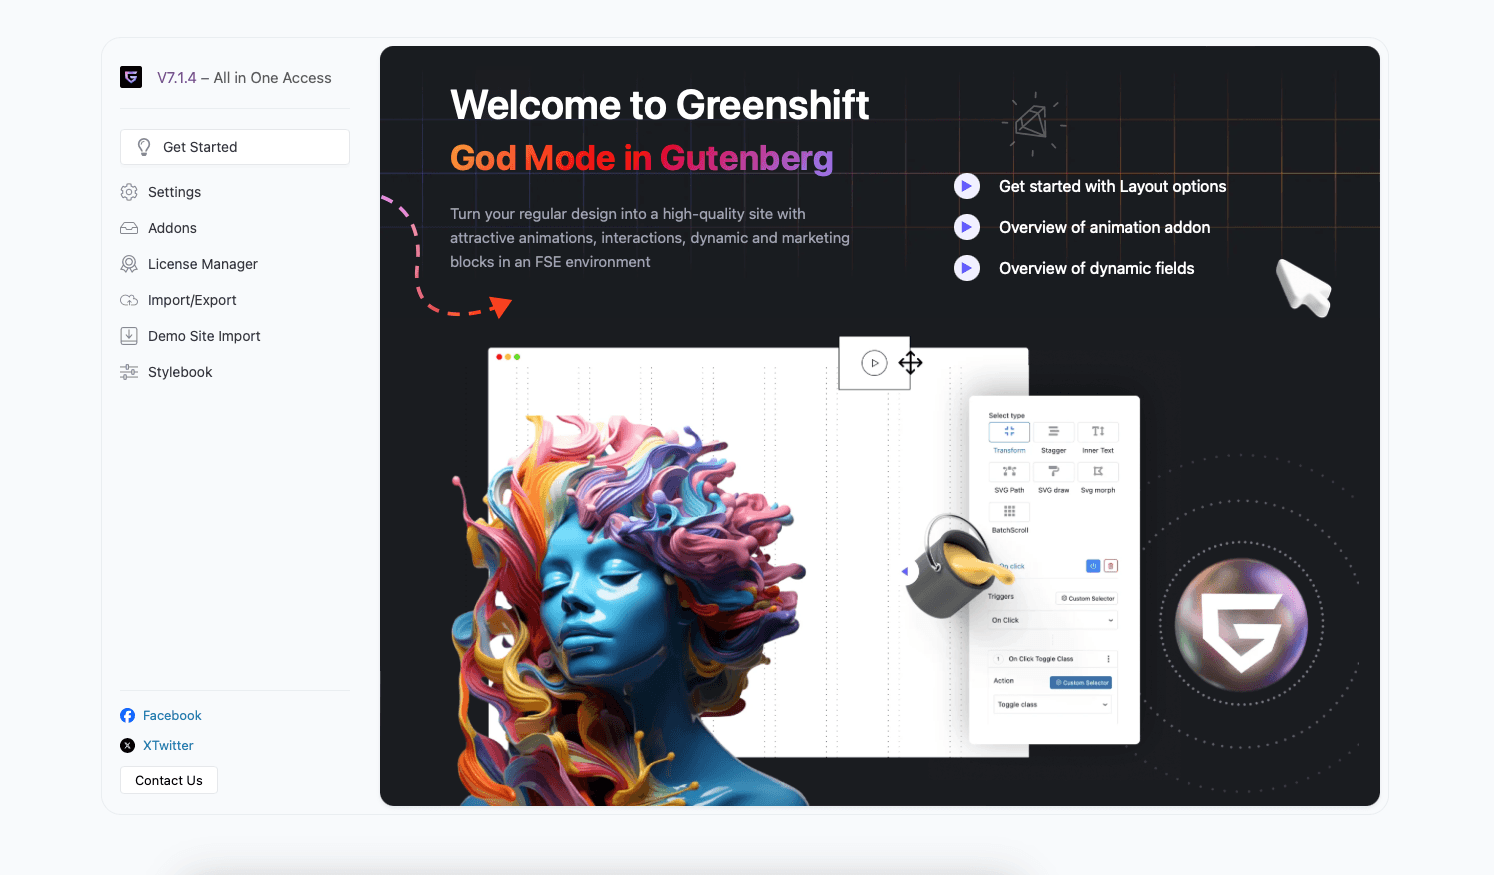
Task: Play the Layout options video via play icon
Action: pyautogui.click(x=967, y=186)
